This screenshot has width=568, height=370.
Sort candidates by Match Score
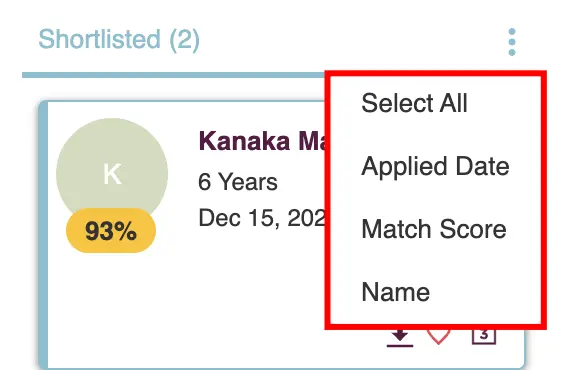point(435,229)
